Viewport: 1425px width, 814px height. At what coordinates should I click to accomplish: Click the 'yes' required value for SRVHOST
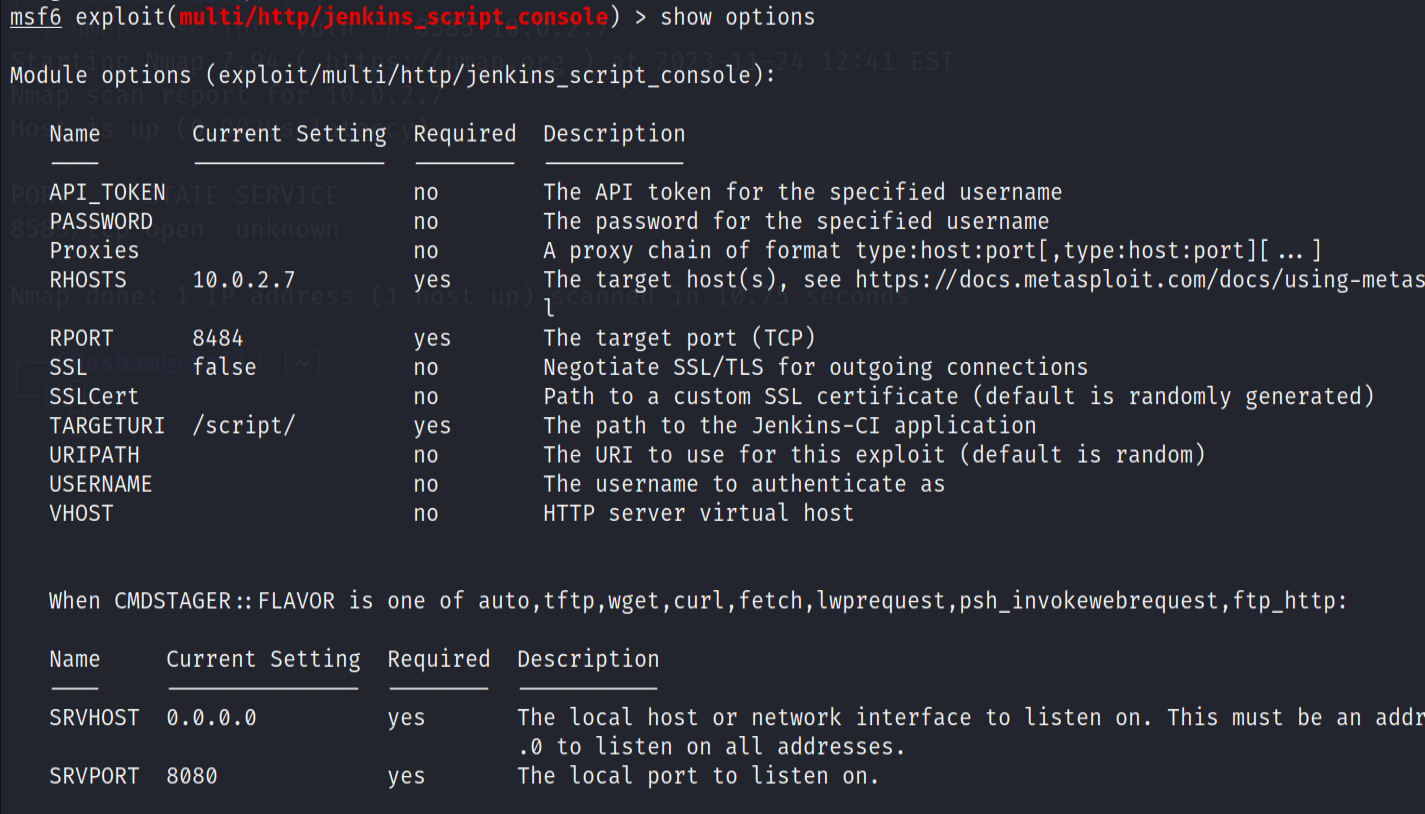406,718
